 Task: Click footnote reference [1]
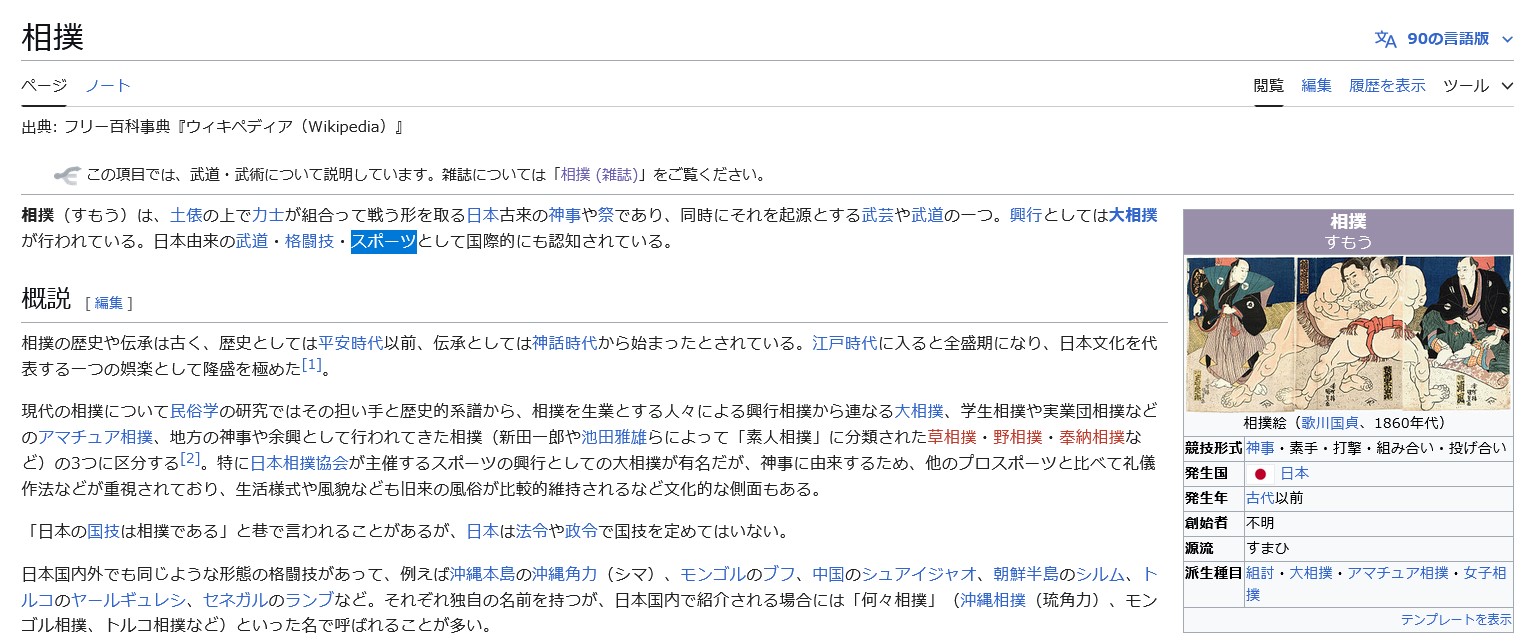[x=312, y=364]
